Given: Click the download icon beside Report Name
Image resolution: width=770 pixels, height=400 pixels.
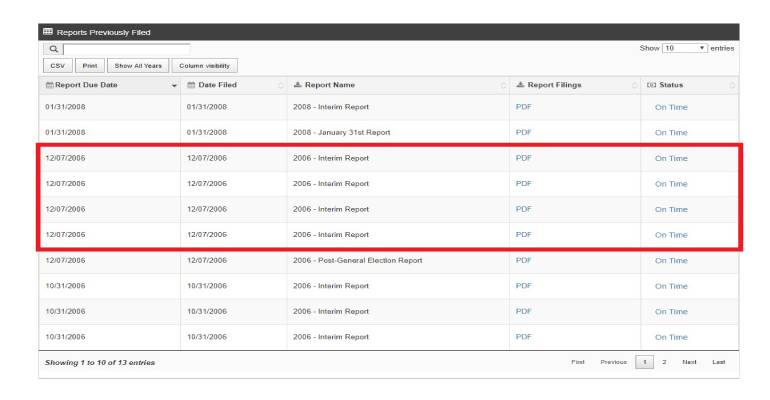Looking at the screenshot, I should coord(298,85).
